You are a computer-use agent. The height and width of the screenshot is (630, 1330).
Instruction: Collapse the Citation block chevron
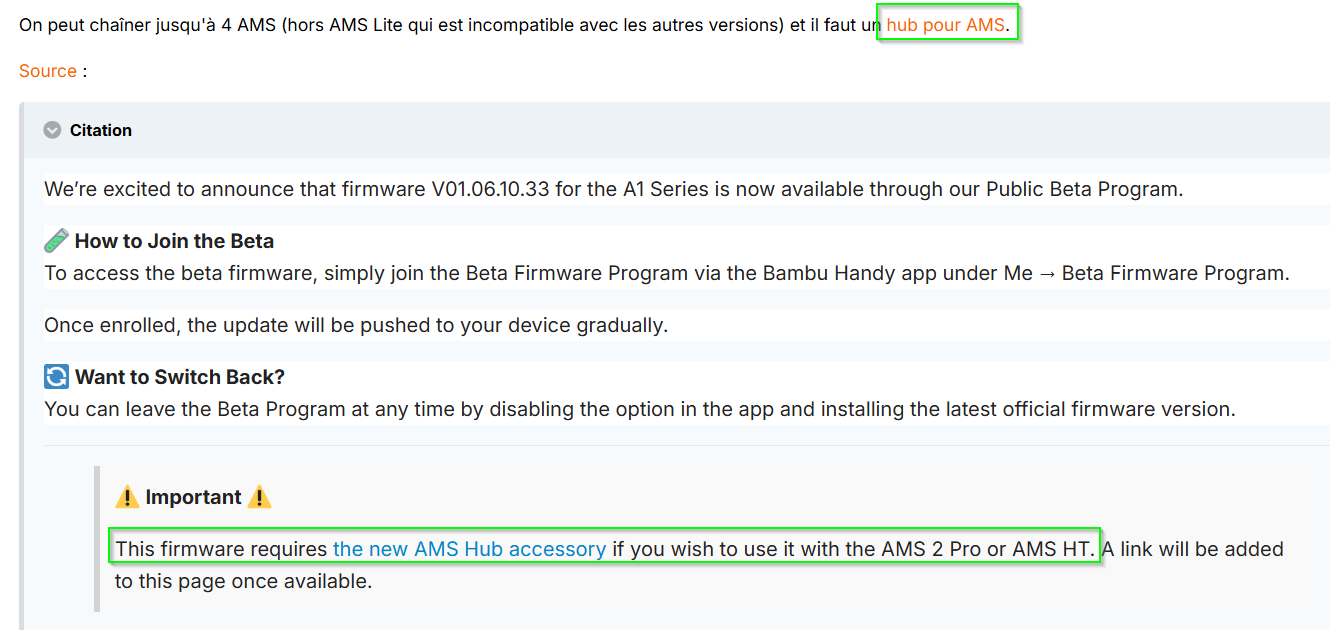click(x=53, y=130)
